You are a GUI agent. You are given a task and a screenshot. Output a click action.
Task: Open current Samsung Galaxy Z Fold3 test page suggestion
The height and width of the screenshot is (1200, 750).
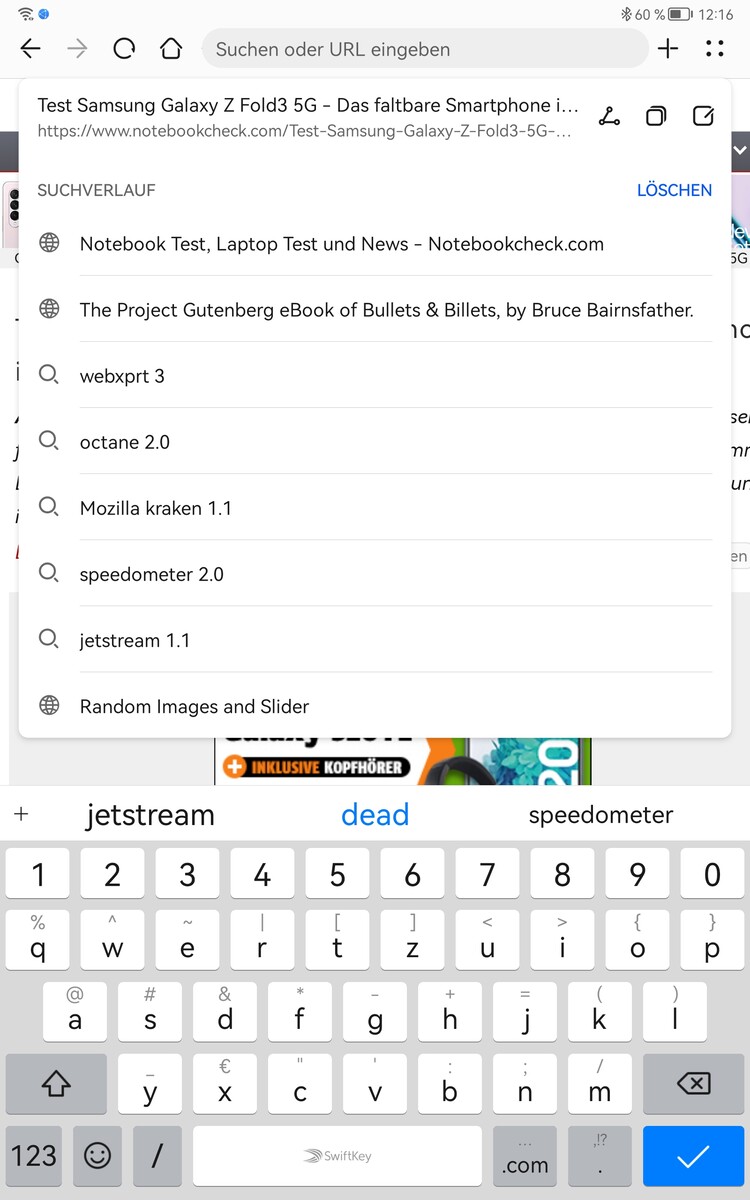pos(309,117)
